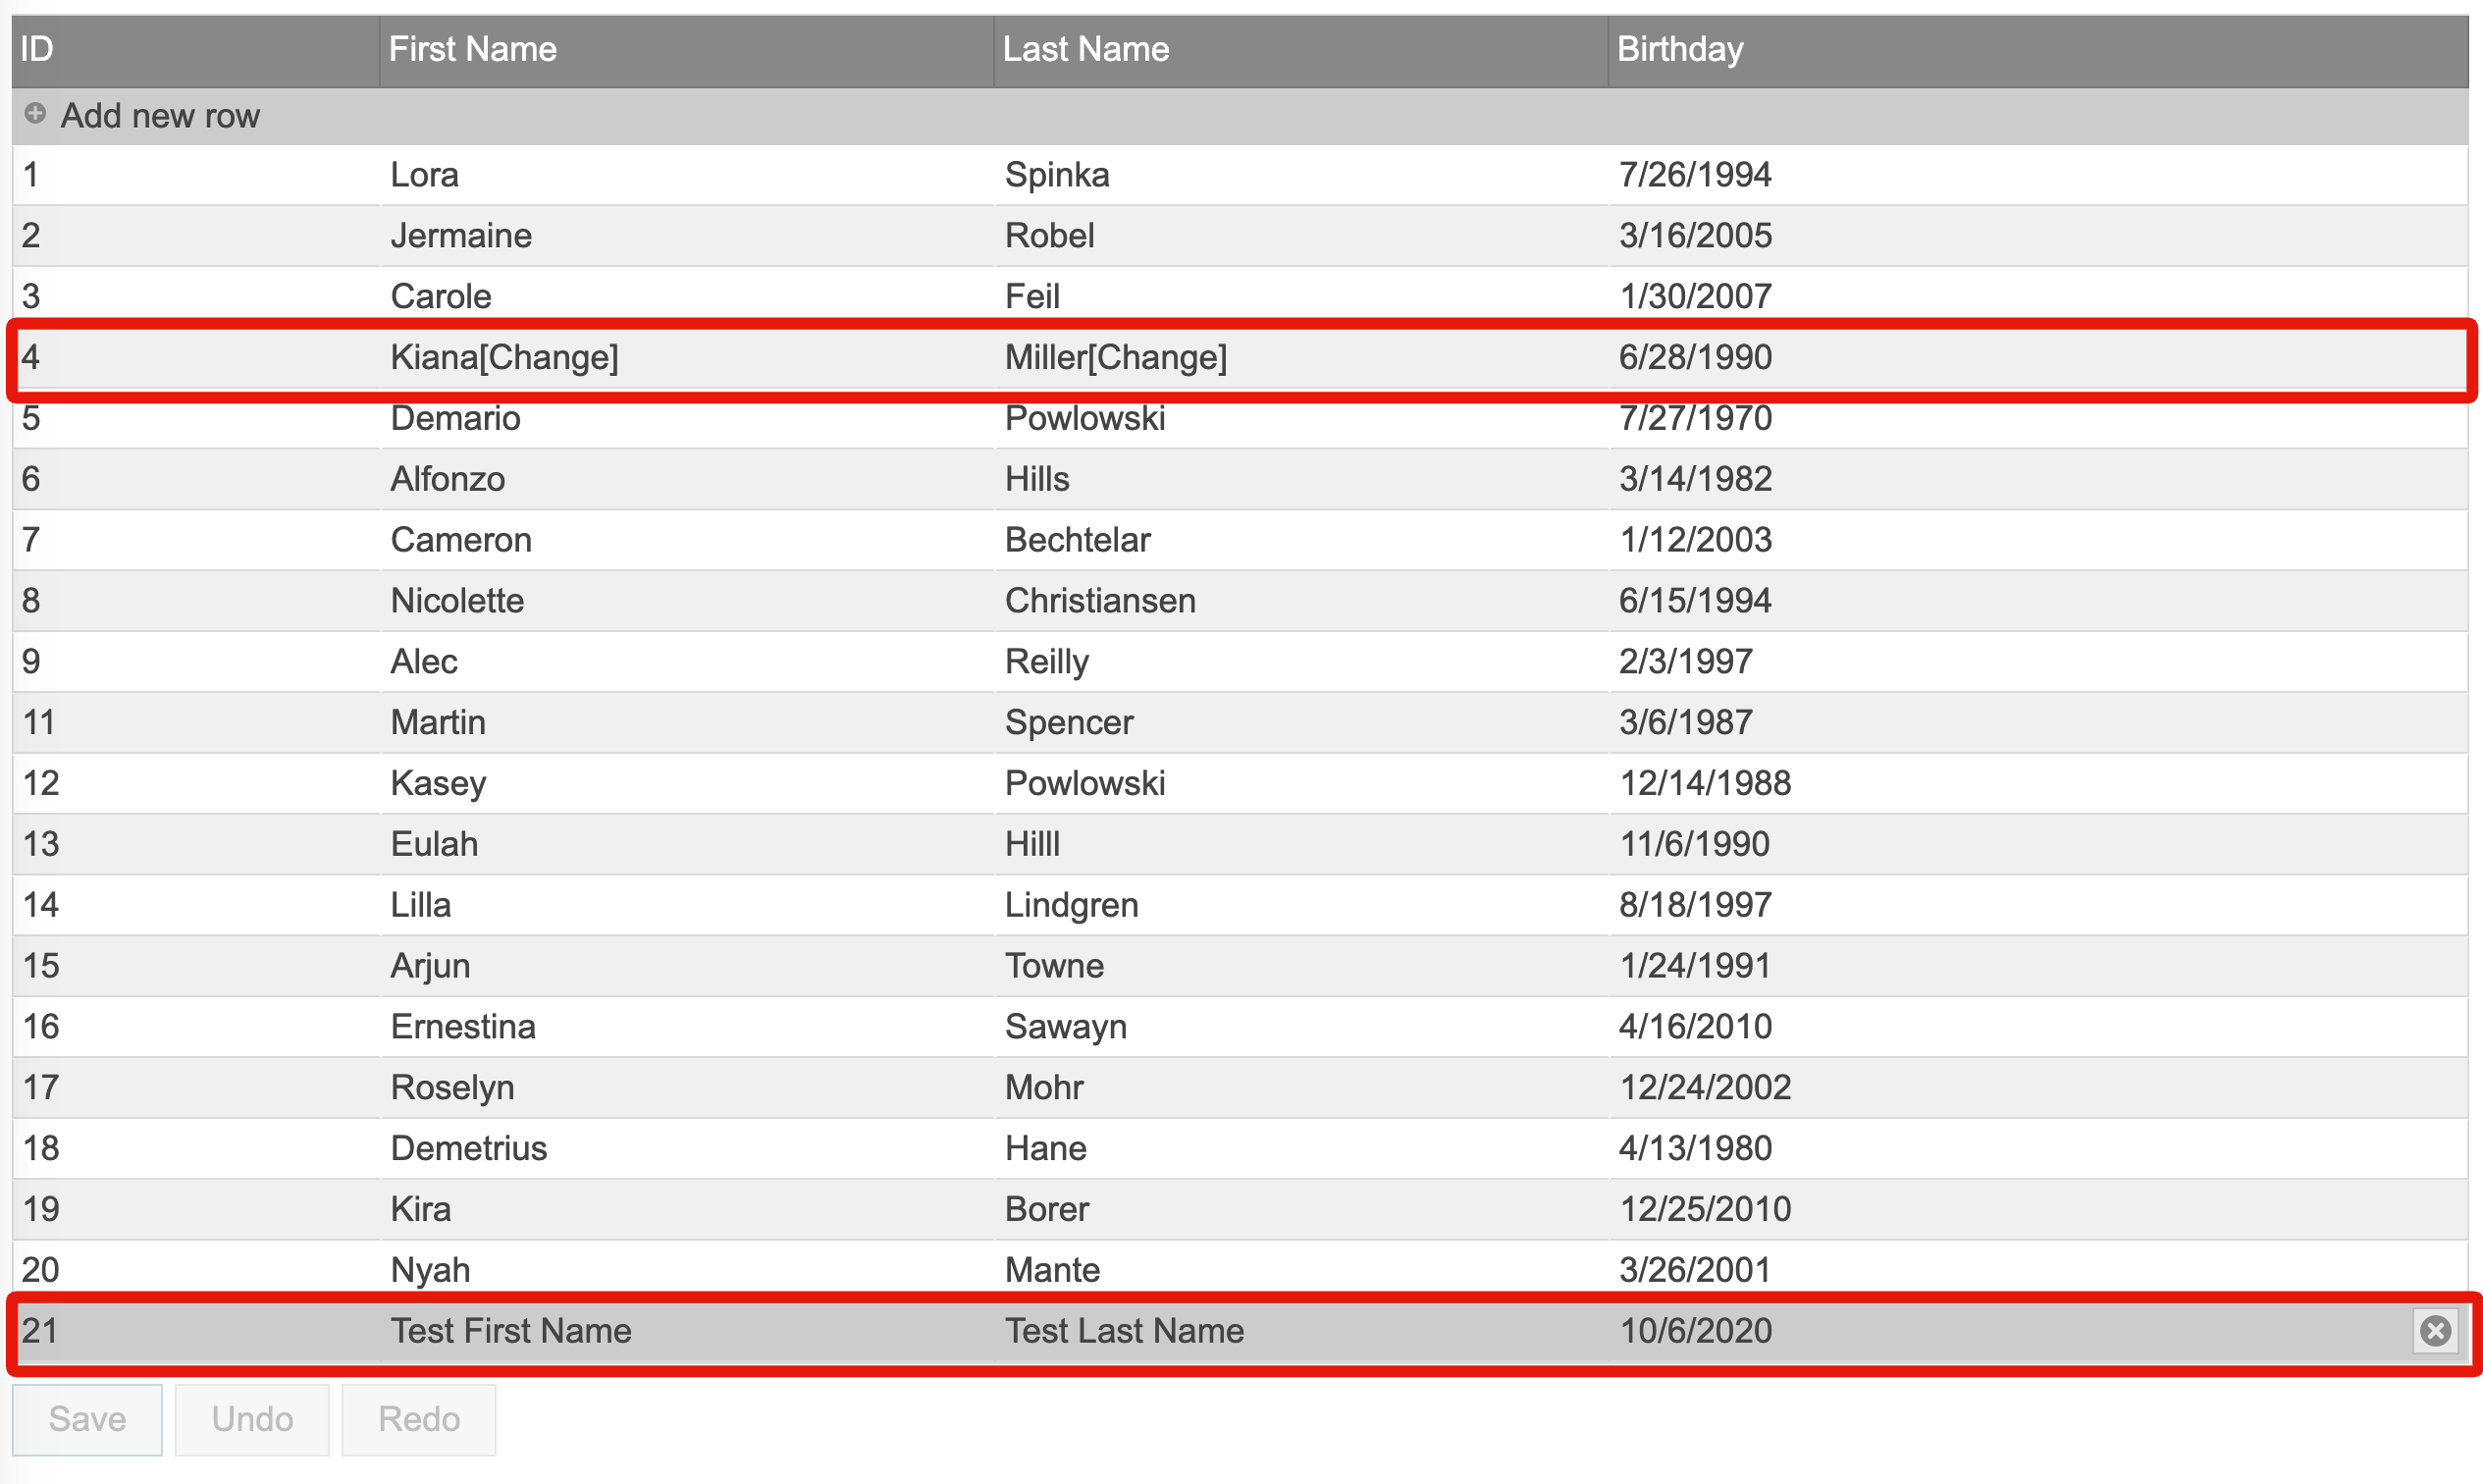The width and height of the screenshot is (2483, 1484).
Task: Select the Jermaine first name cell
Action: pyautogui.click(x=461, y=235)
